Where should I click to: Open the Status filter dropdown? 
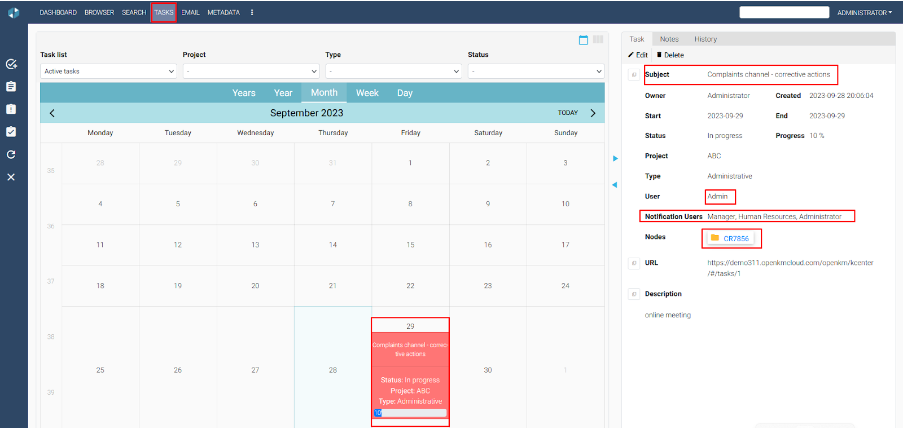[536, 71]
